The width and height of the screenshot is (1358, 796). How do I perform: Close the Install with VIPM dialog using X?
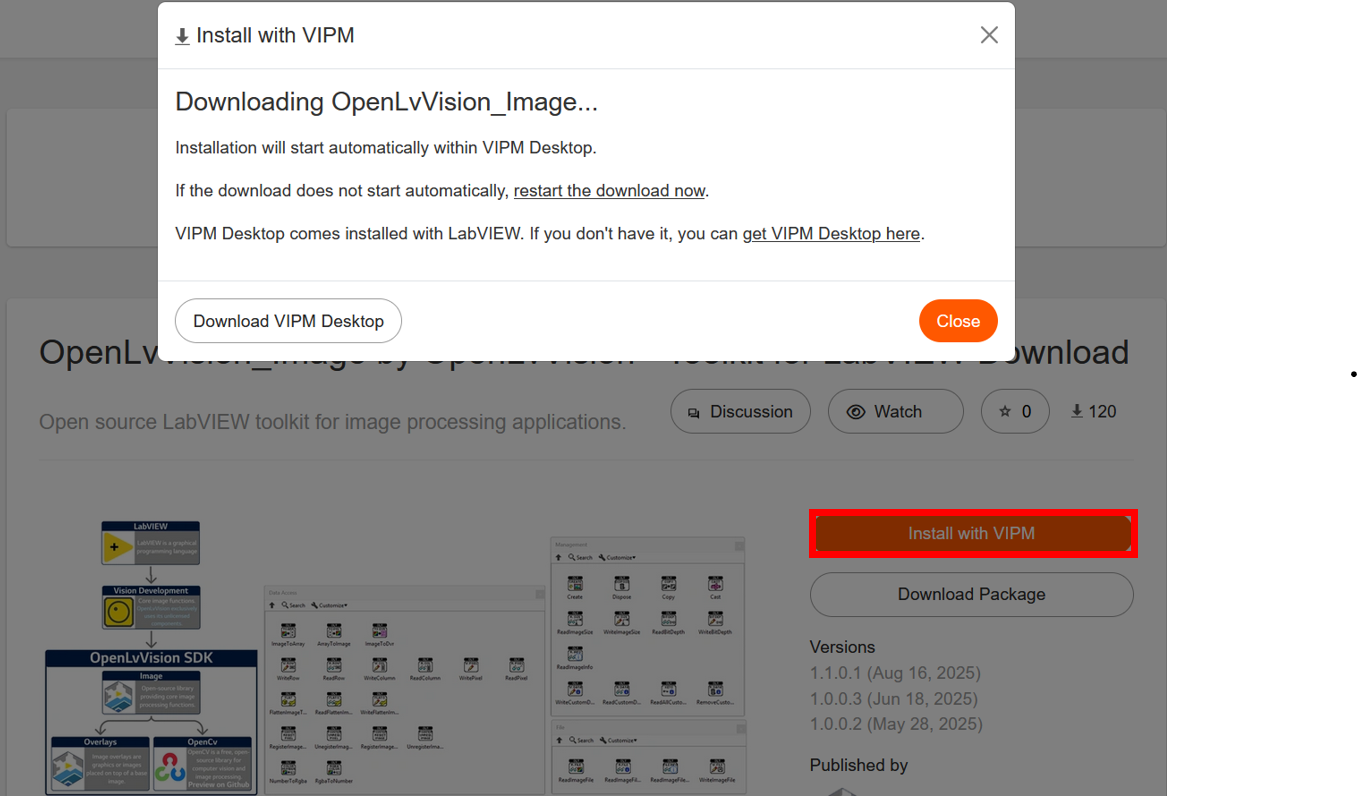pos(989,35)
